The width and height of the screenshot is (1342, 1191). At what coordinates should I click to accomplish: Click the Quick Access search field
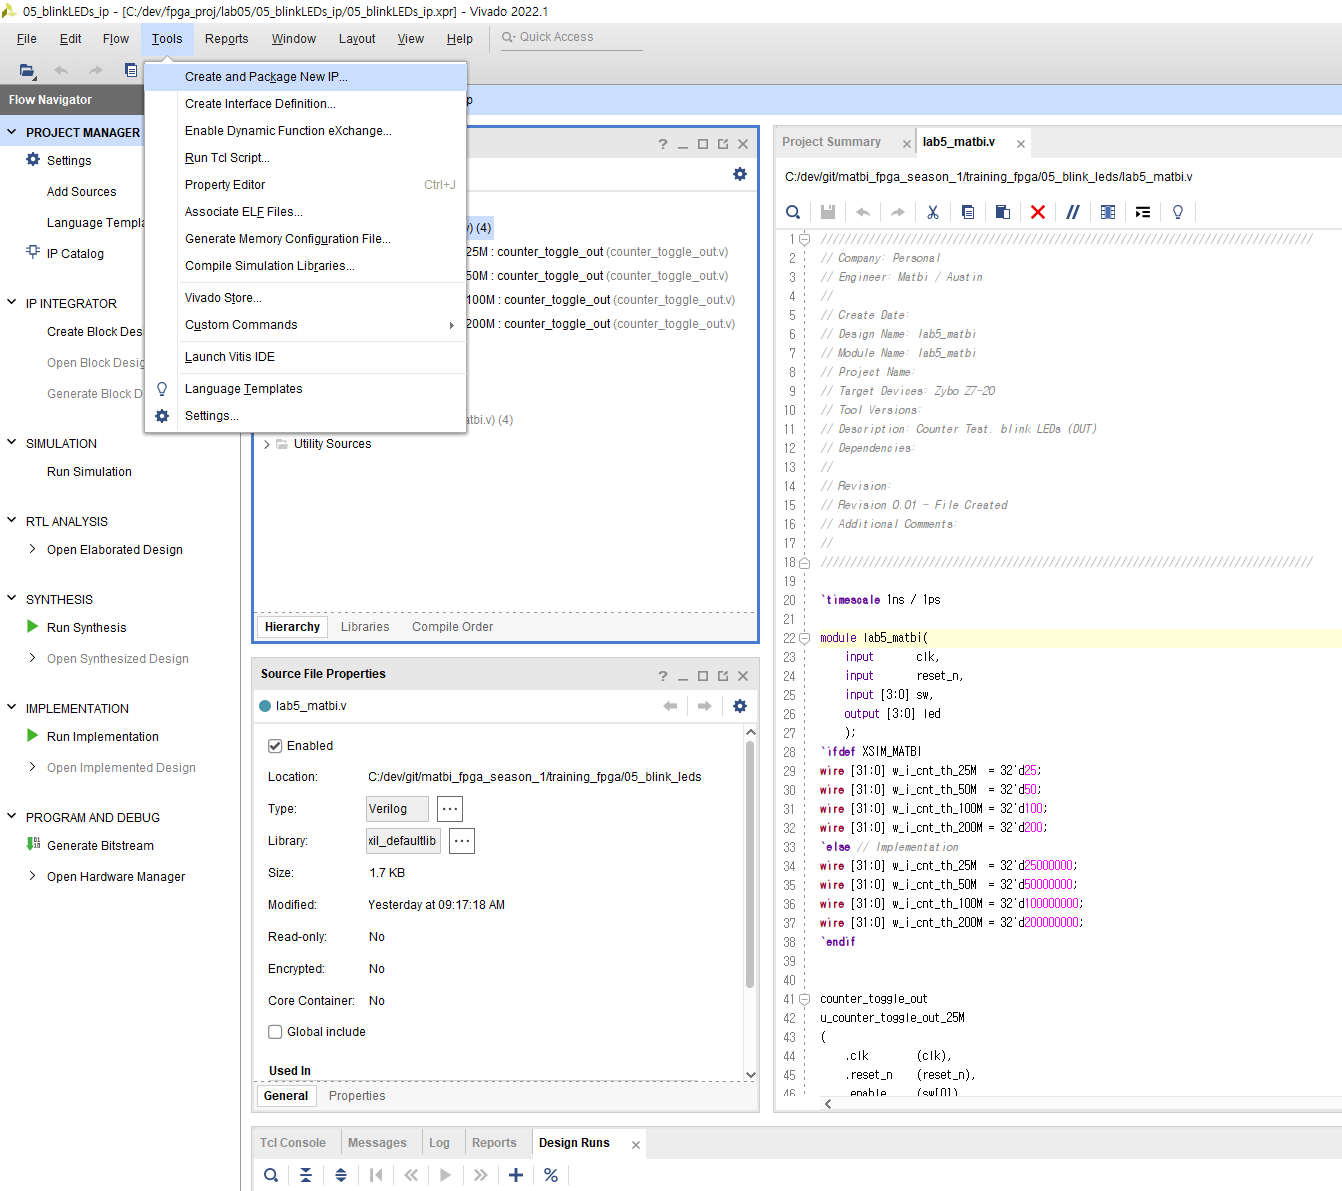(x=570, y=37)
